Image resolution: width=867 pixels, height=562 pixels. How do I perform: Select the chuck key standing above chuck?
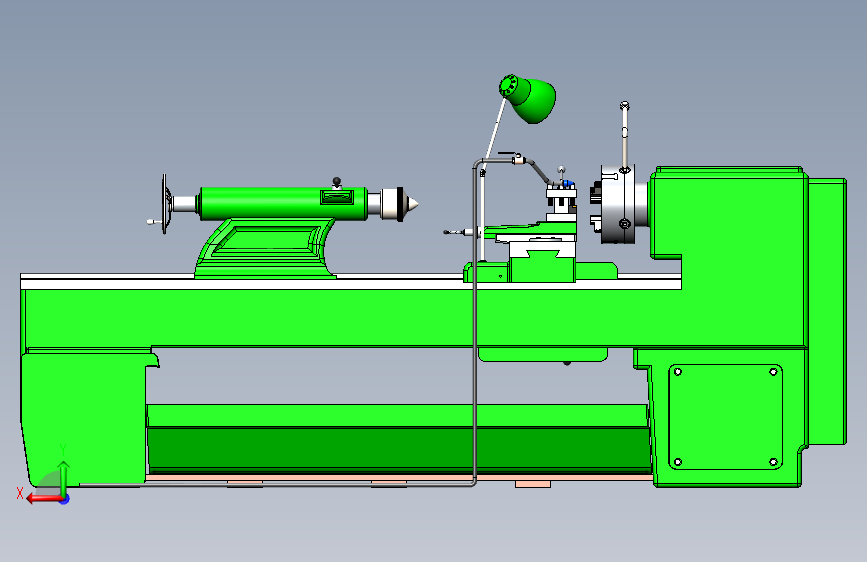point(625,136)
